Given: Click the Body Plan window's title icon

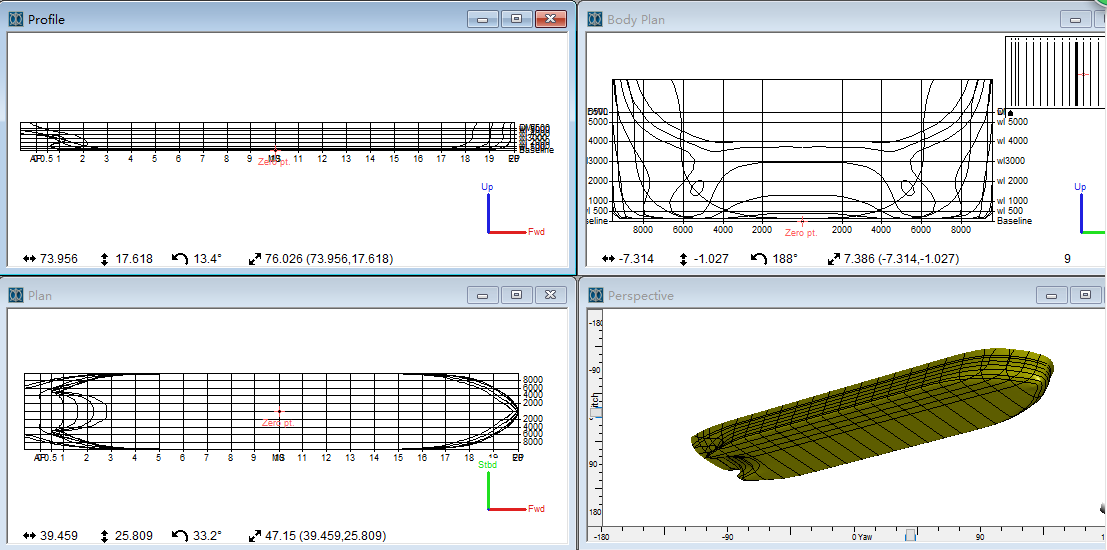Looking at the screenshot, I should pos(596,19).
